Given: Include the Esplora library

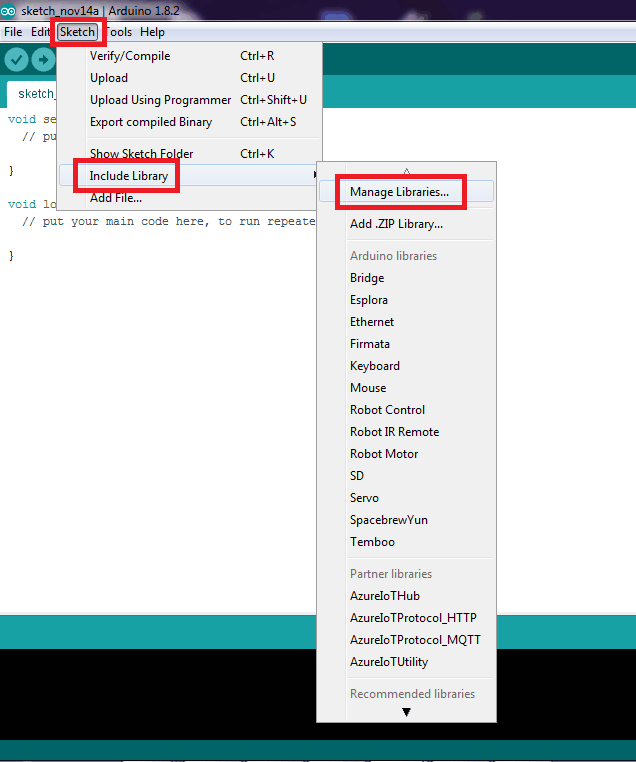Looking at the screenshot, I should [406, 300].
